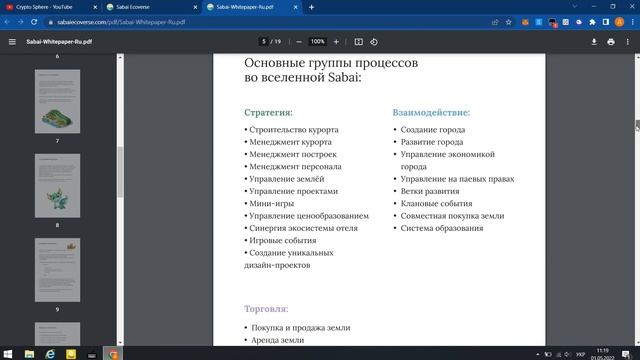Click thumbnail panel scroll down arrow
This screenshot has height=360, width=640.
(120, 342)
